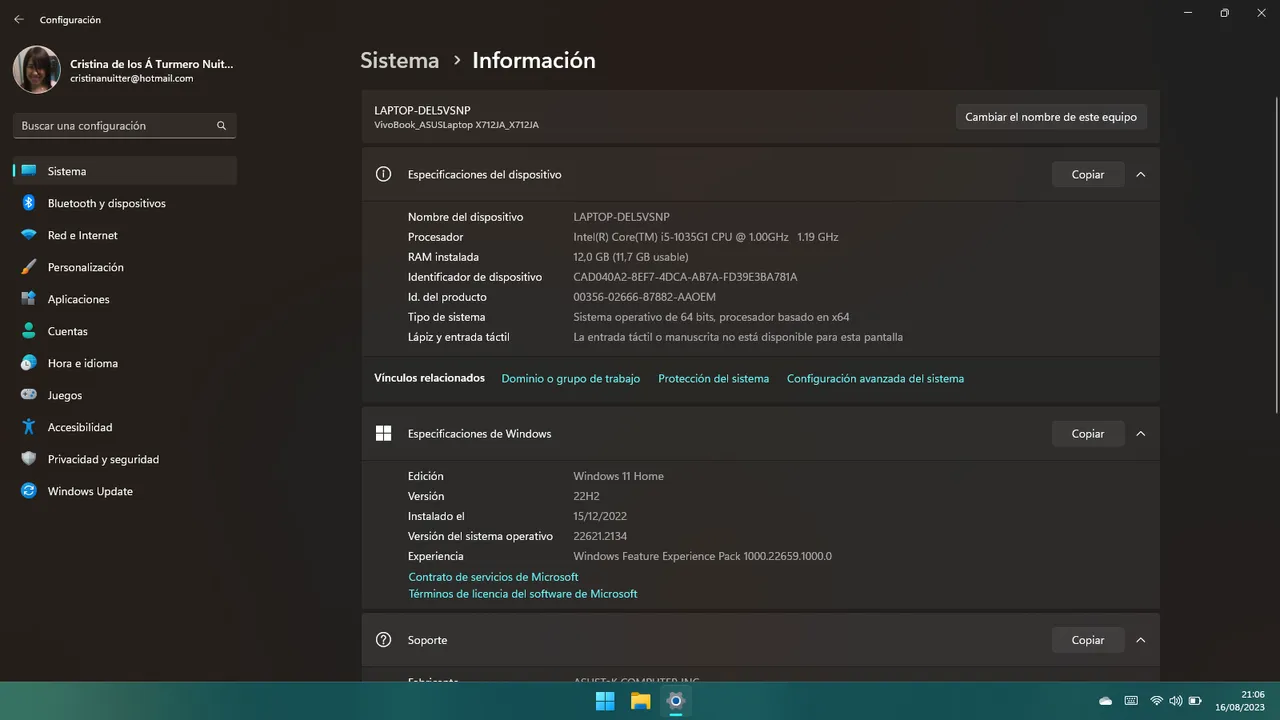Click the Soporte question mark icon
This screenshot has width=1280, height=720.
(383, 640)
